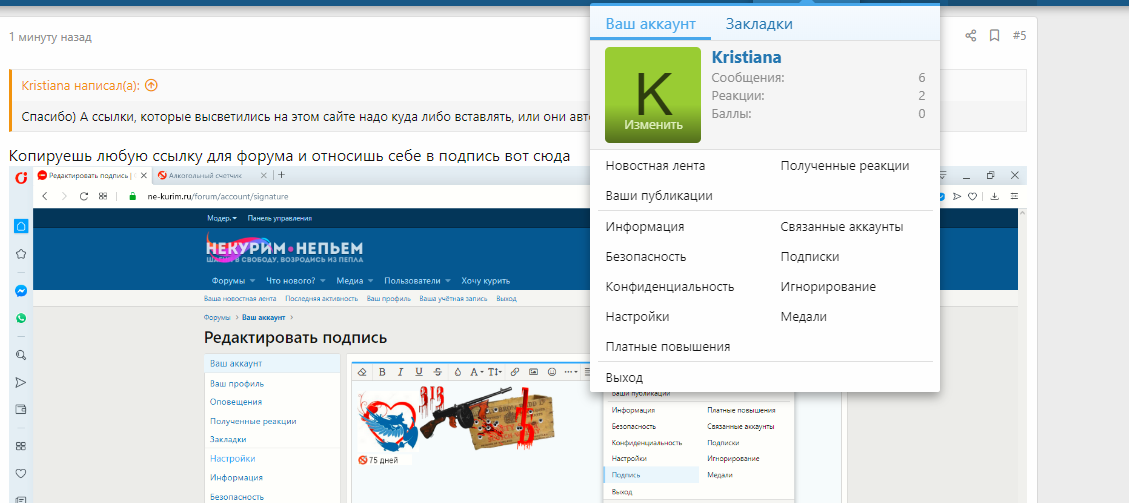
Task: Open 'Ваши публикации' in the account popup
Action: point(659,196)
